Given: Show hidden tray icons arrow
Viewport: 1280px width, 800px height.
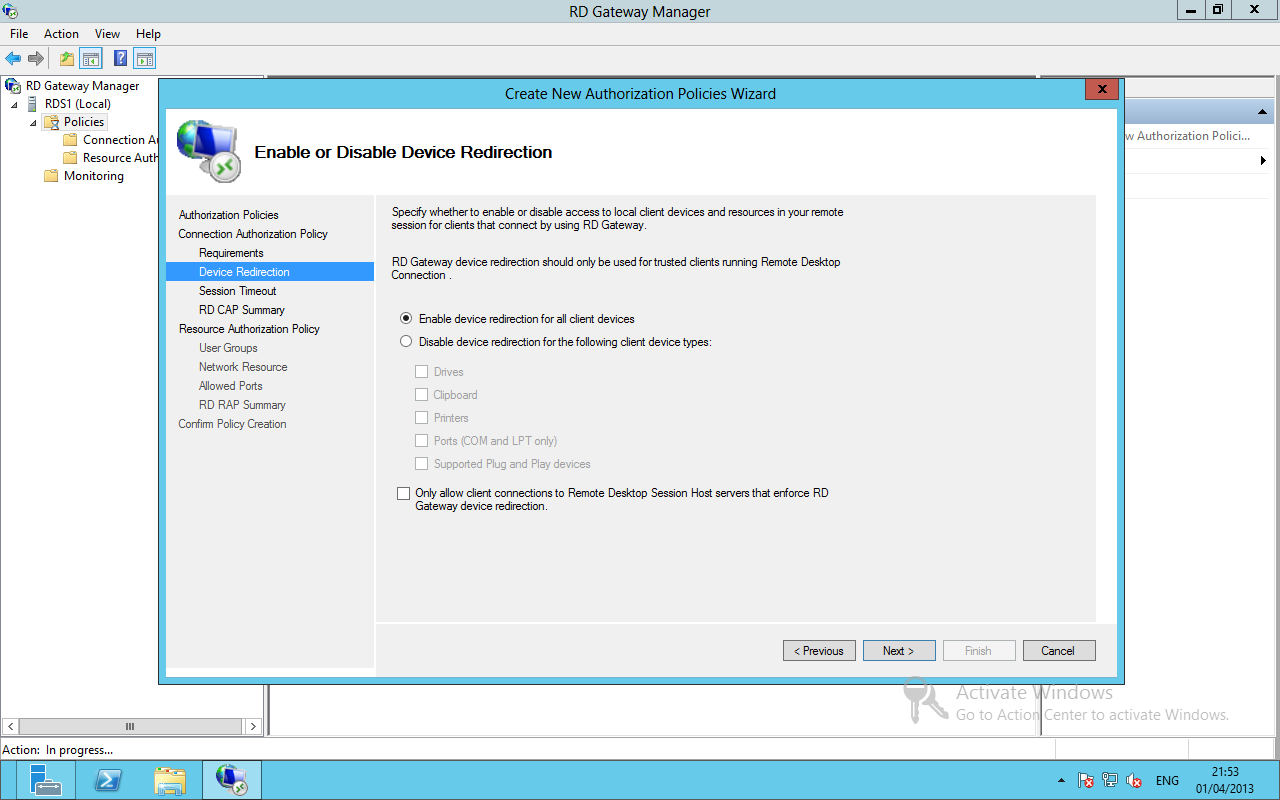Looking at the screenshot, I should (x=1061, y=781).
